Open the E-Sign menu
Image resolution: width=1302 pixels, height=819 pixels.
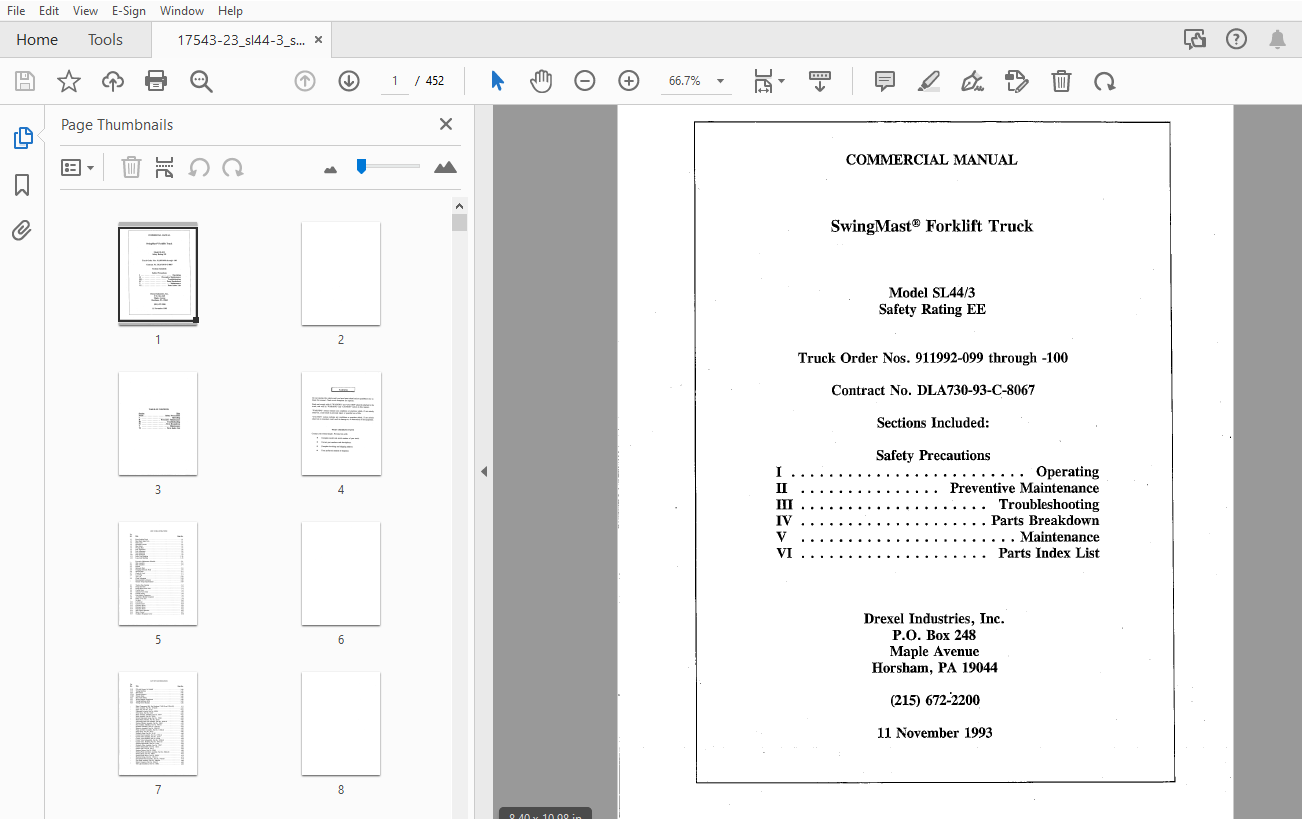pos(129,10)
